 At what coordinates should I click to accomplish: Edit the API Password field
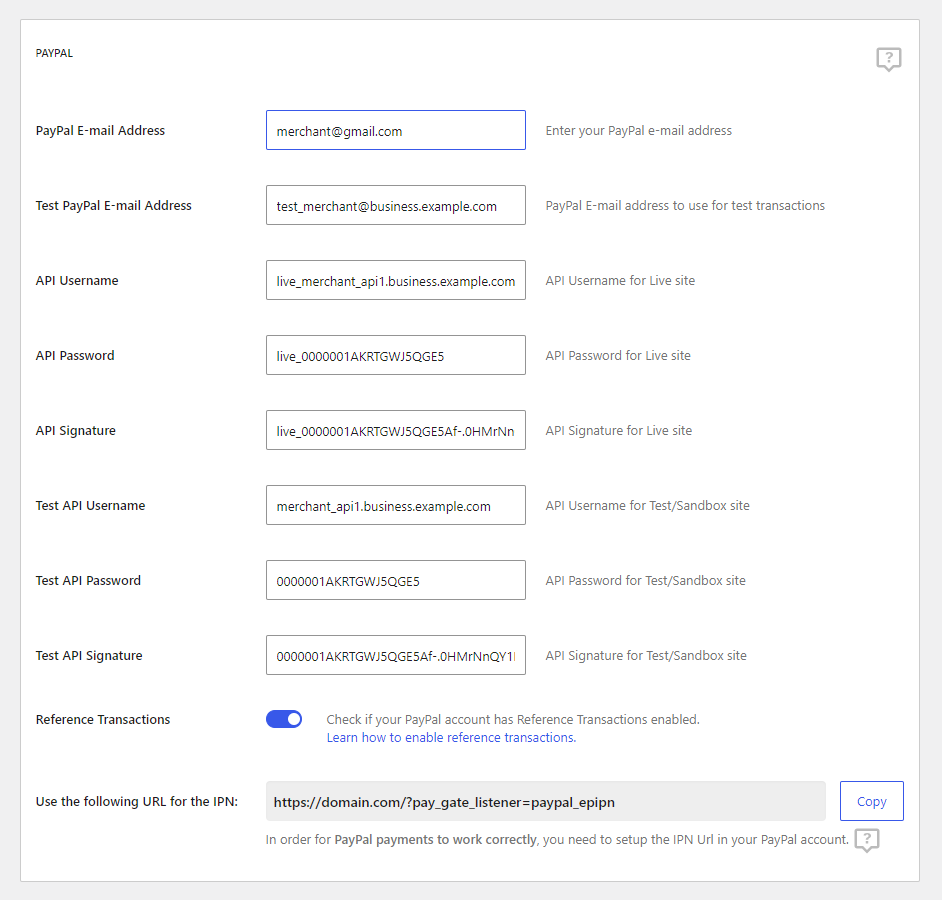pyautogui.click(x=396, y=355)
